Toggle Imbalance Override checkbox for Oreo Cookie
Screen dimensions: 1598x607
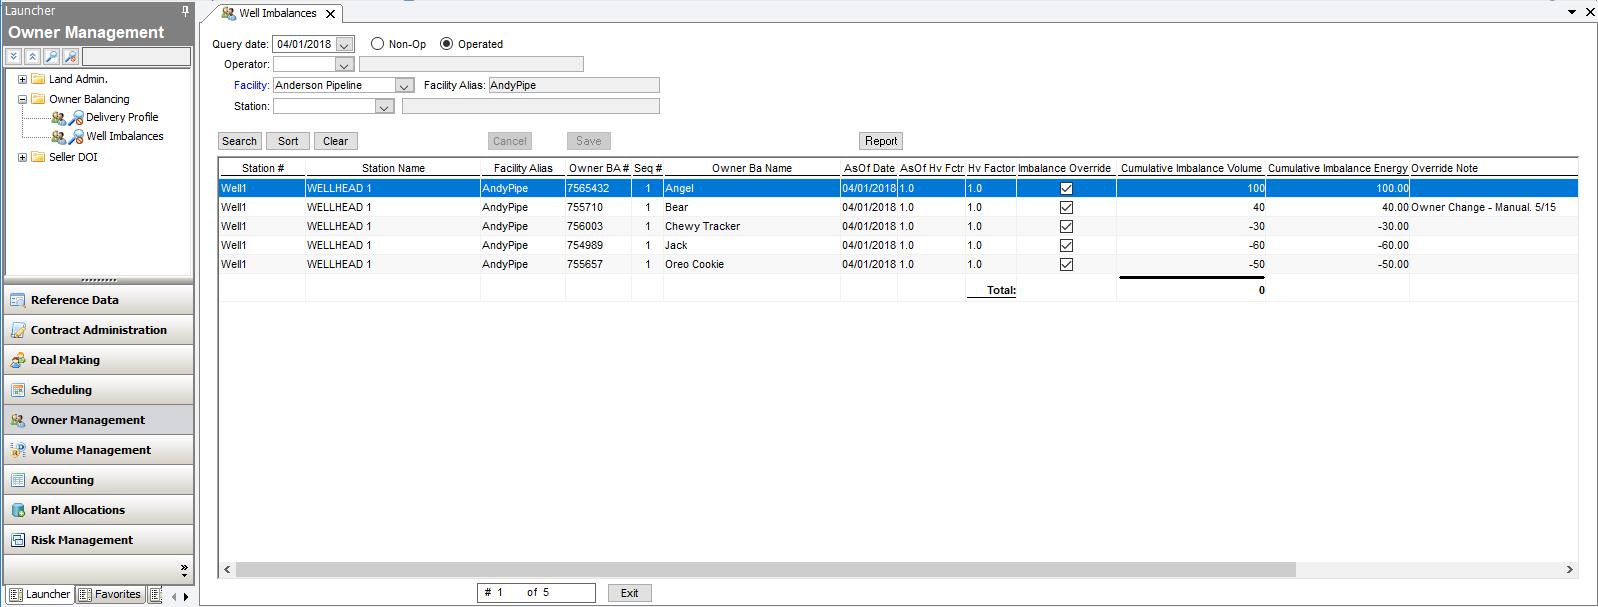pyautogui.click(x=1066, y=264)
